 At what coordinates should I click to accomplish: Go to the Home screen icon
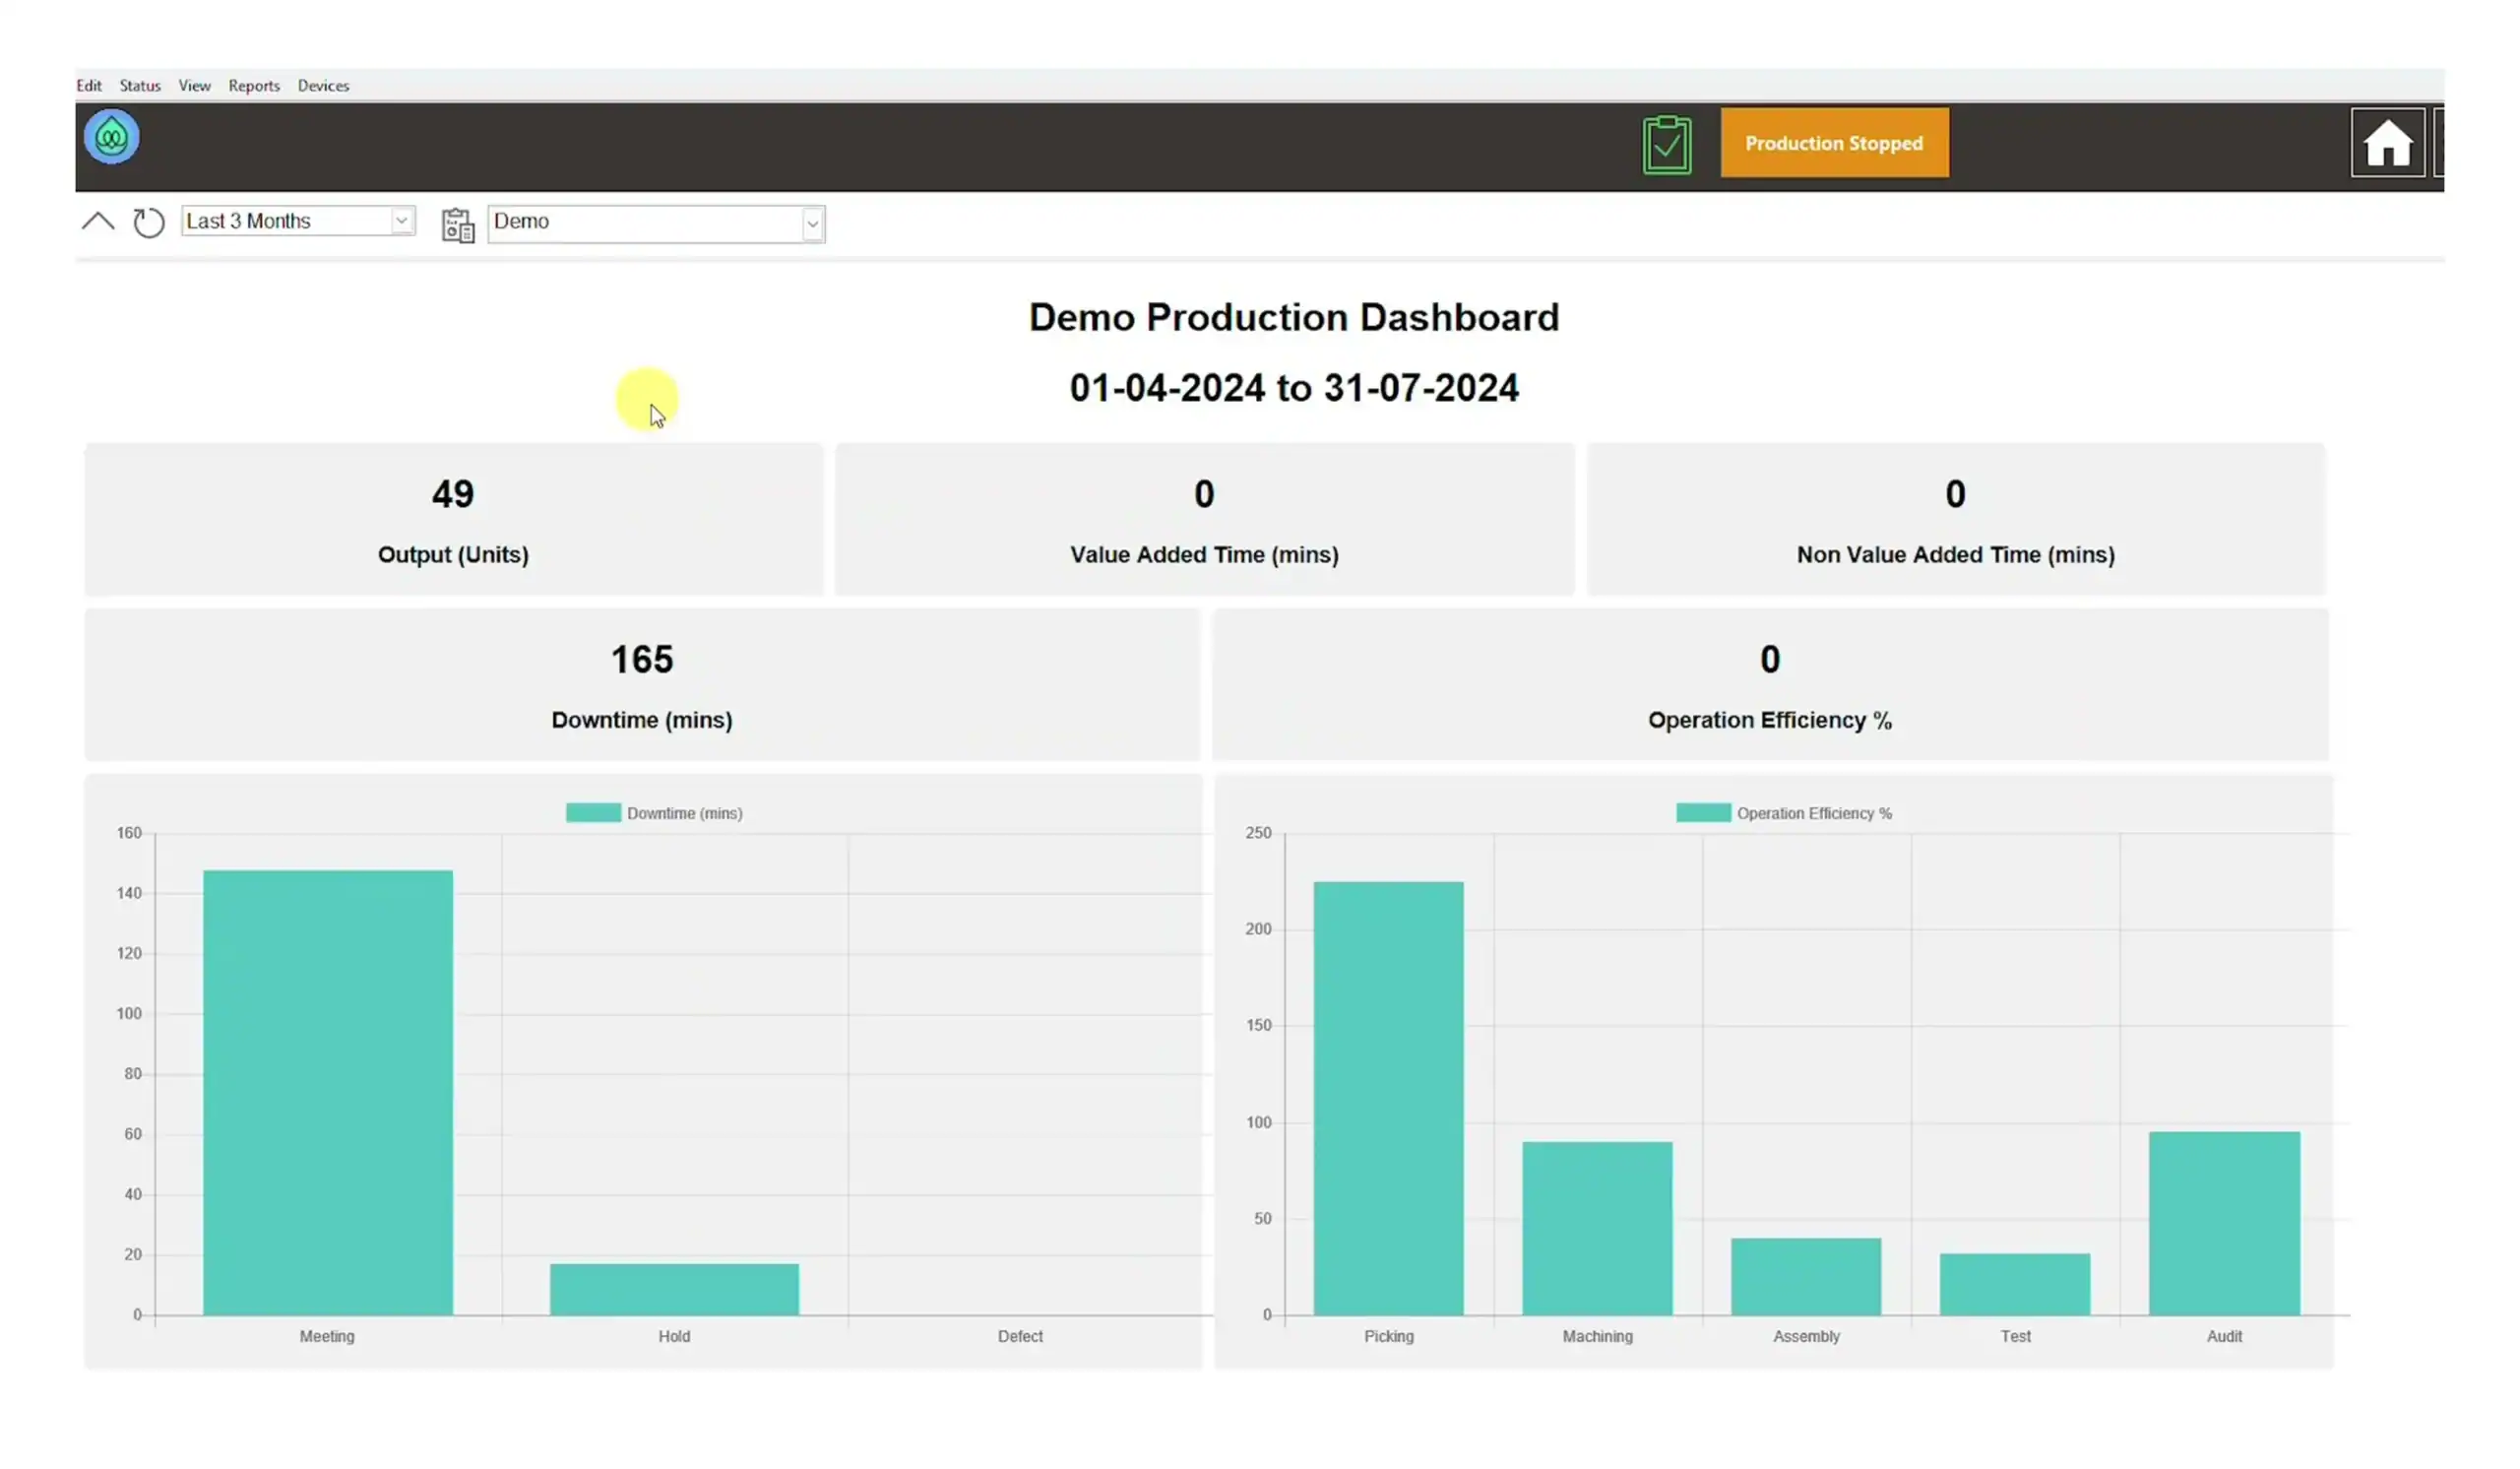[2387, 143]
